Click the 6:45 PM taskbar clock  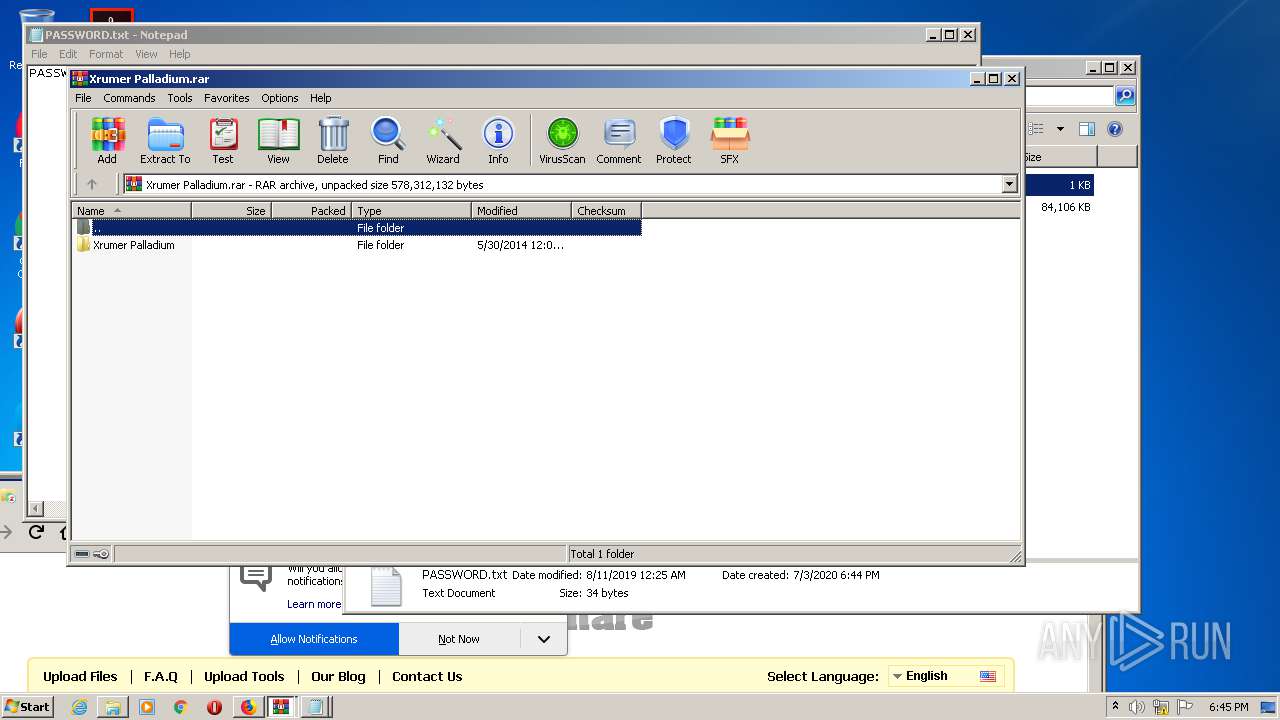click(x=1228, y=707)
